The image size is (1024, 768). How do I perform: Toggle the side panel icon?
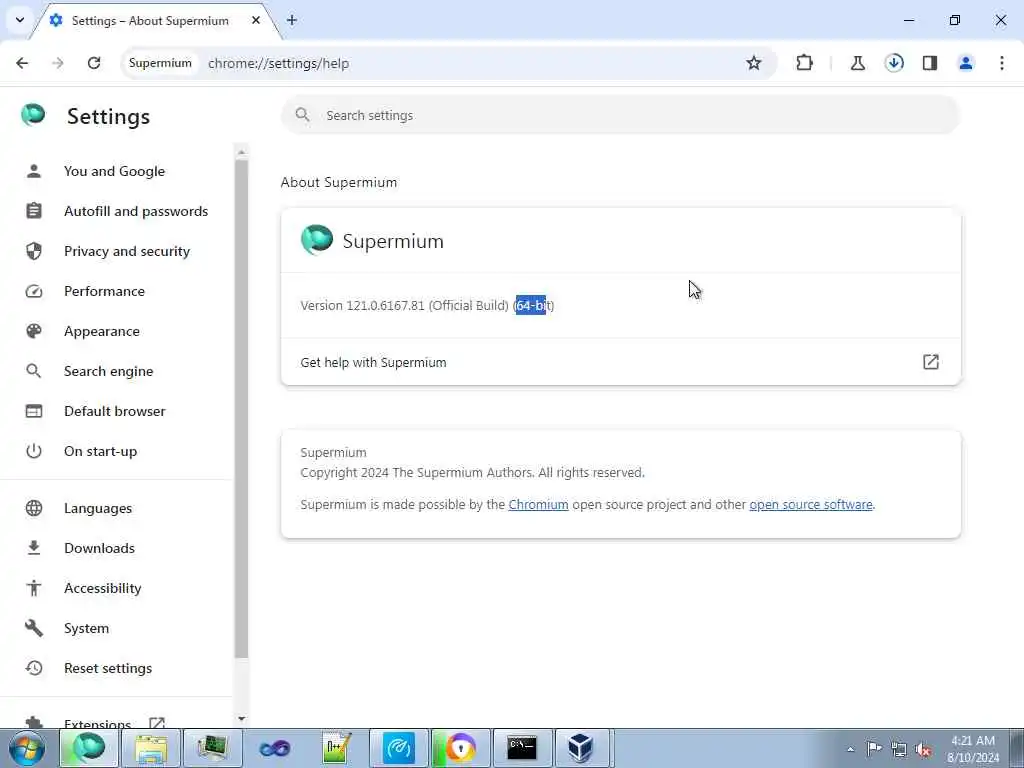coord(930,63)
